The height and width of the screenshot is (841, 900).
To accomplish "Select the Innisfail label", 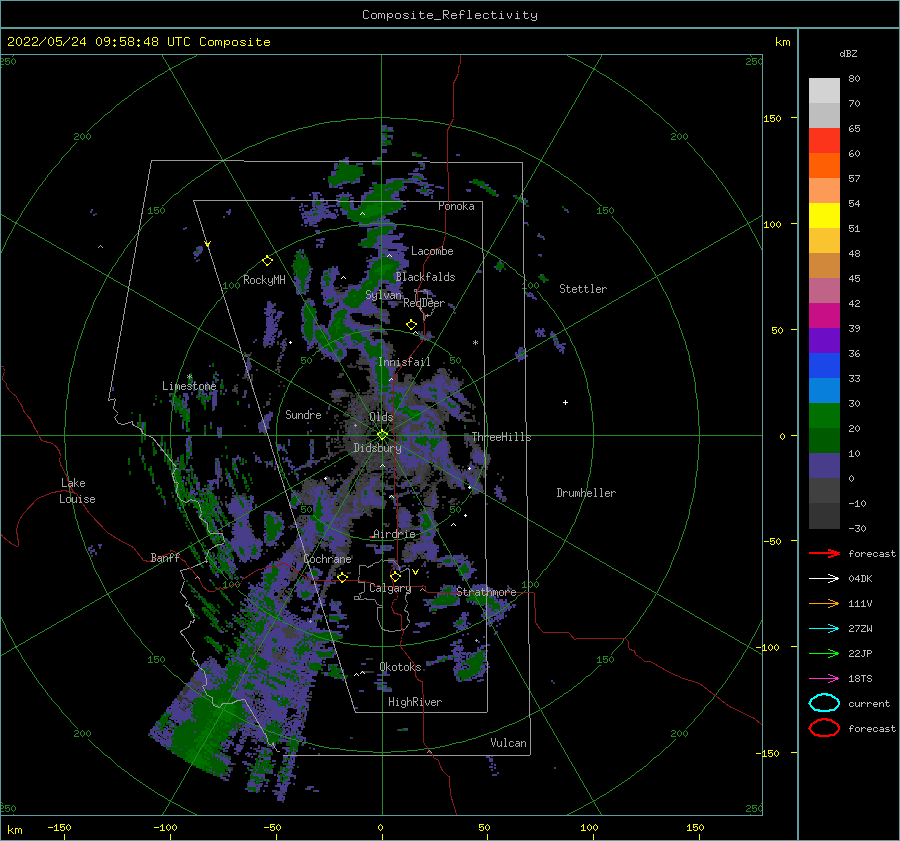I will (x=404, y=362).
